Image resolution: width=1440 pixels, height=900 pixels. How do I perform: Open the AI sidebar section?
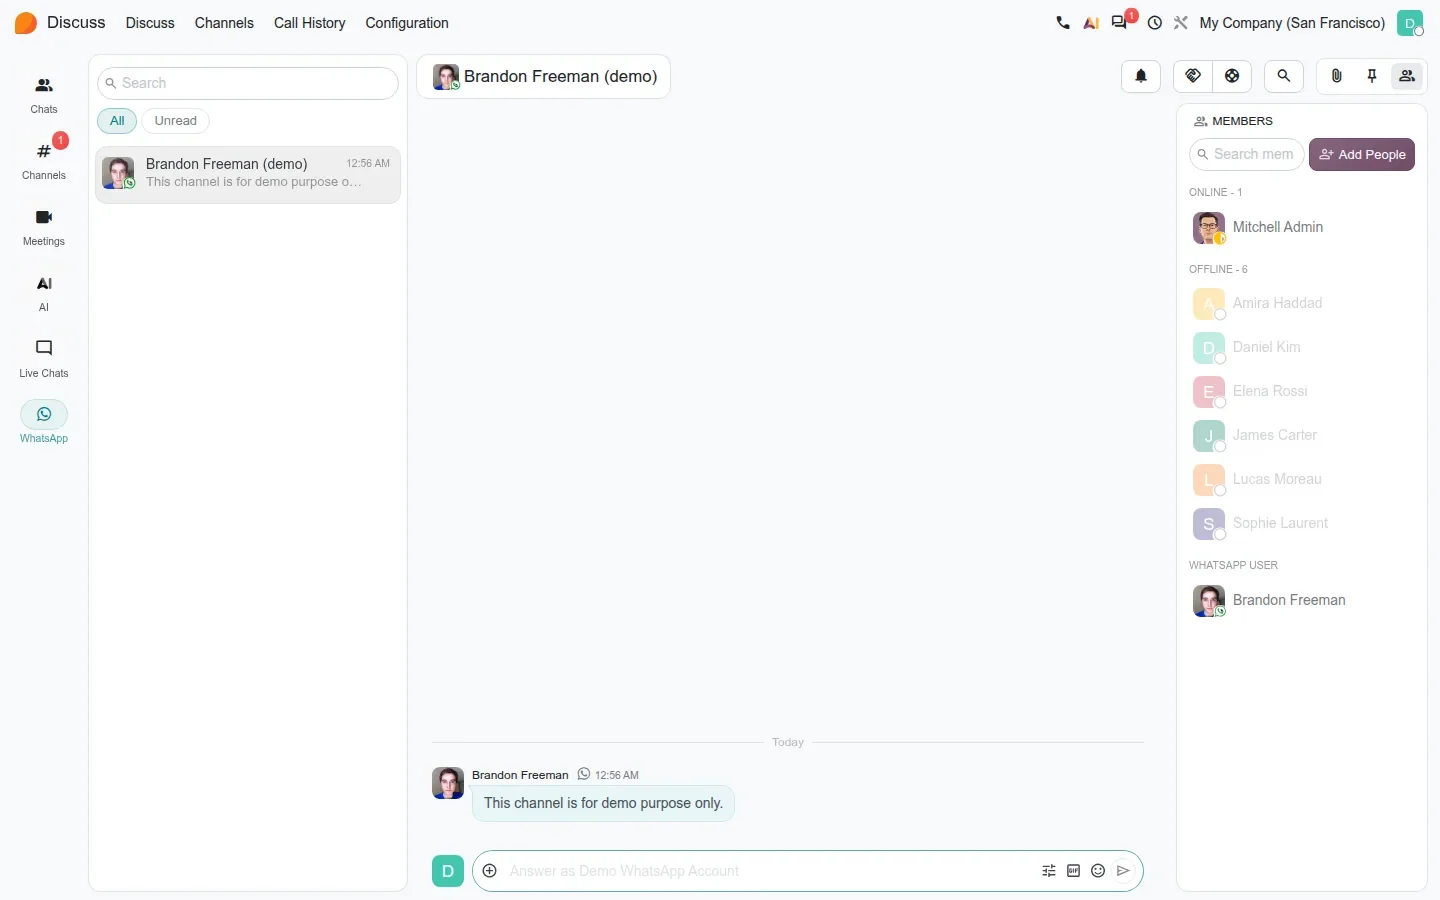click(x=44, y=293)
